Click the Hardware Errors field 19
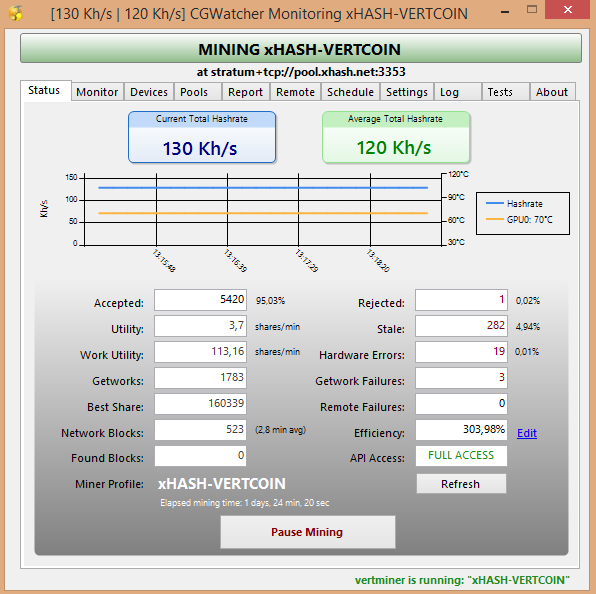The width and height of the screenshot is (596, 594). (461, 352)
